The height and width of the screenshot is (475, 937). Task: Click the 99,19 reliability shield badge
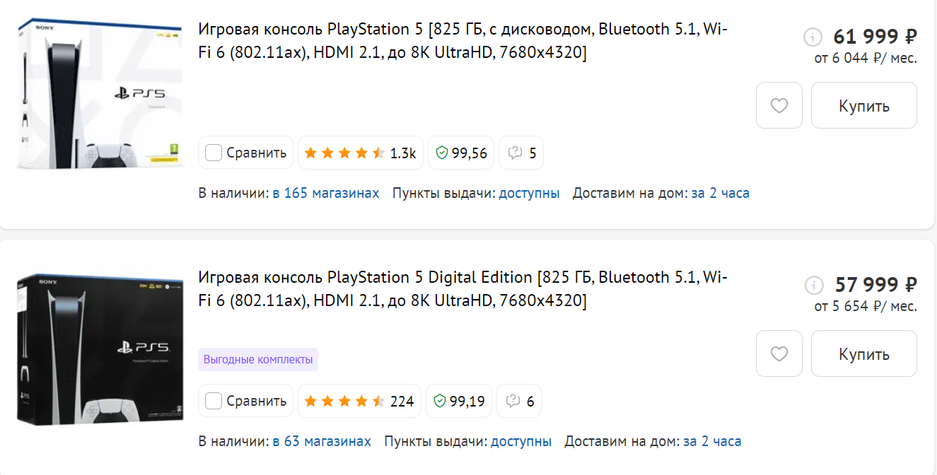pyautogui.click(x=459, y=401)
